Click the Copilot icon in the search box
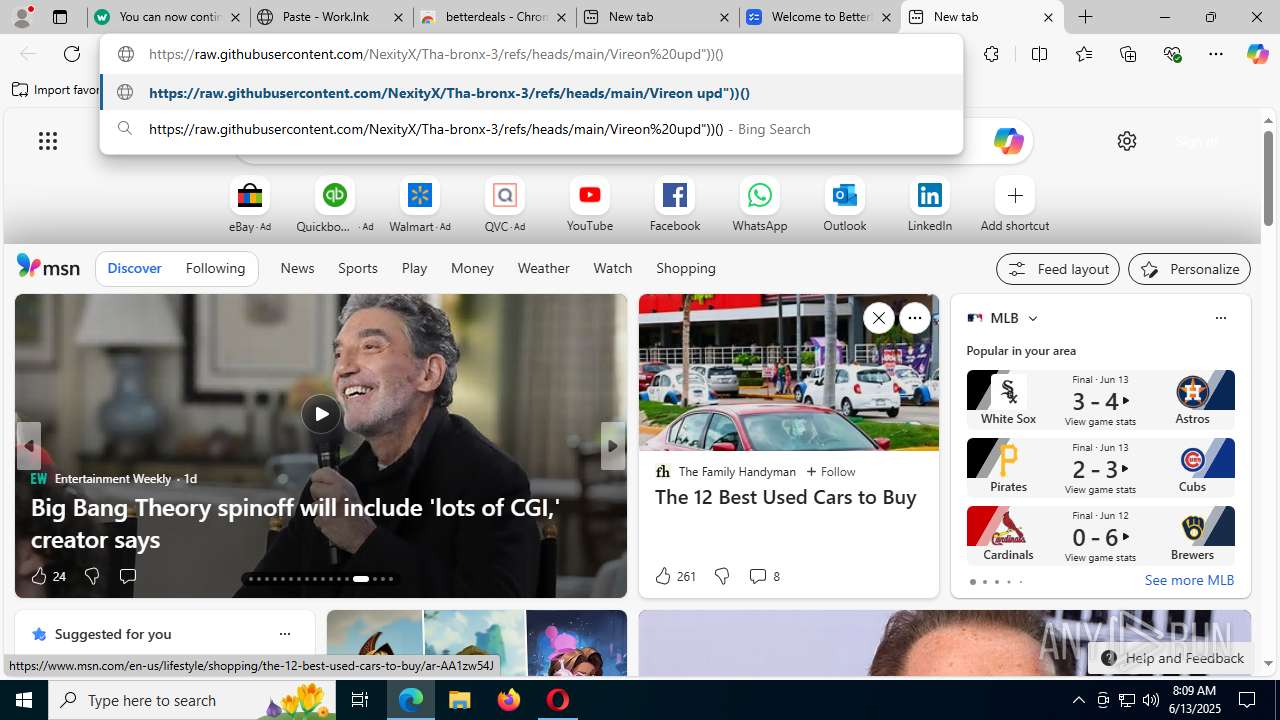This screenshot has height=720, width=1280. point(1008,141)
